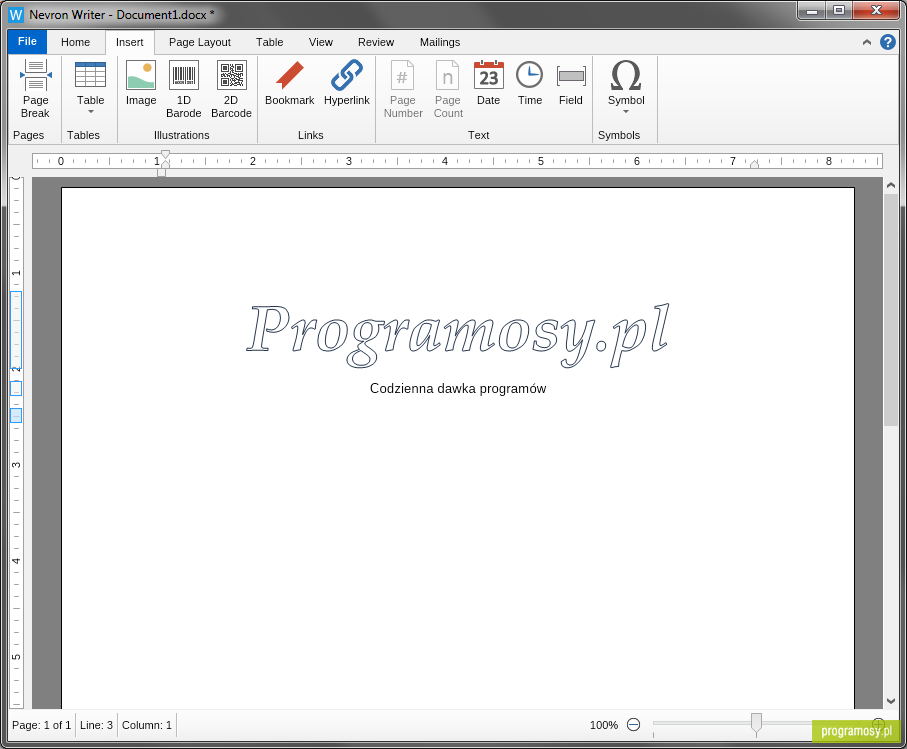Collapse the ribbon with the chevron
The width and height of the screenshot is (907, 749).
(867, 42)
